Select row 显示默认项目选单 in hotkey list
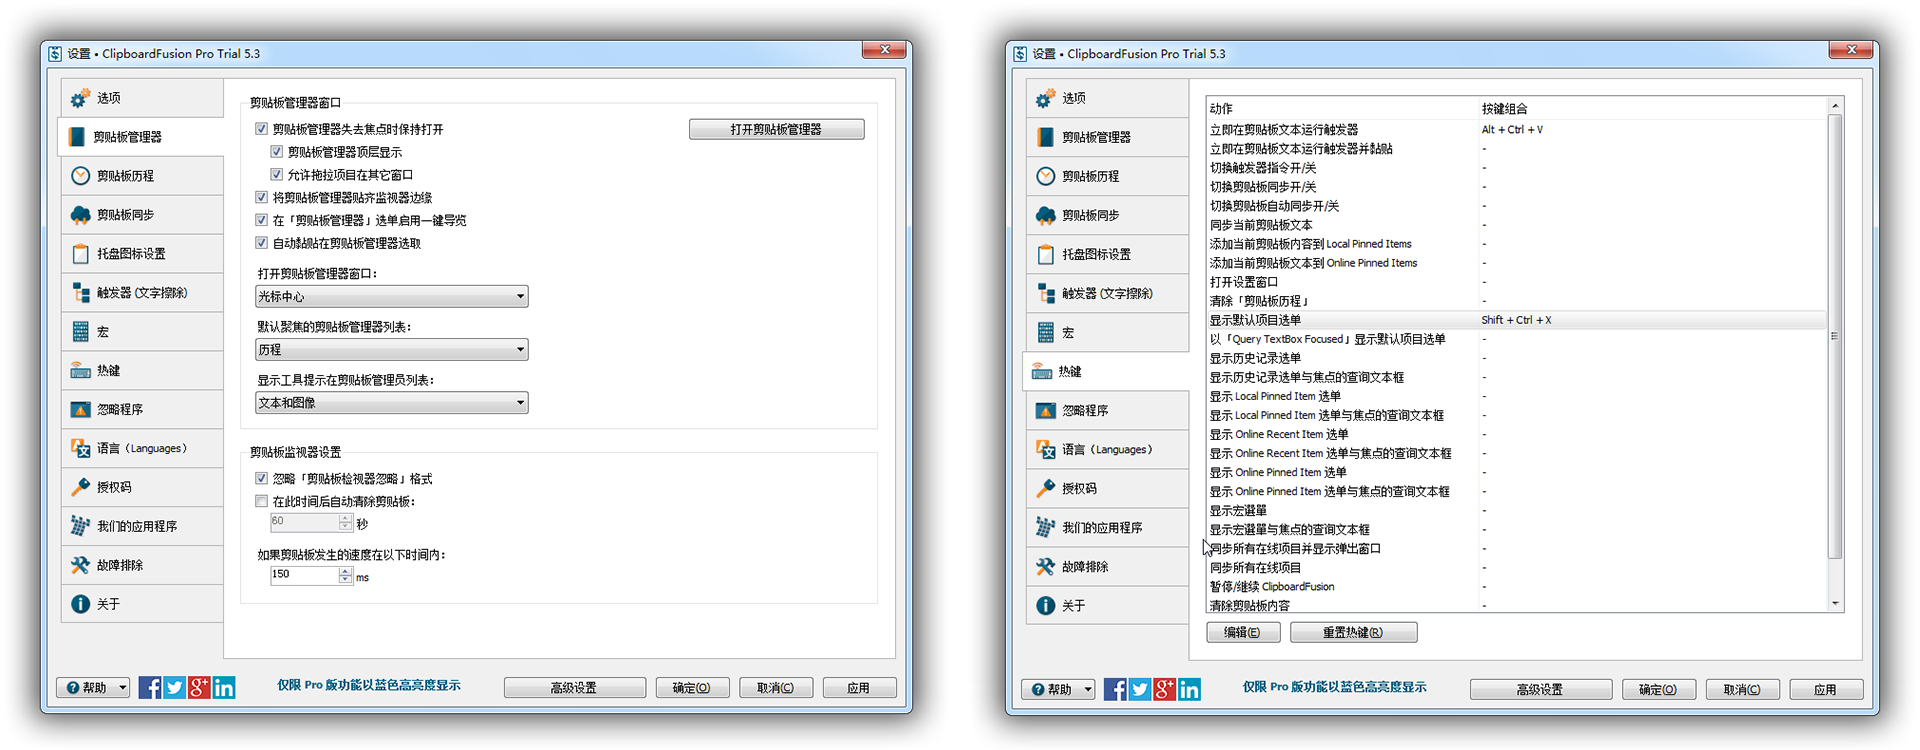Screen dimensions: 1920x750 [1516, 320]
